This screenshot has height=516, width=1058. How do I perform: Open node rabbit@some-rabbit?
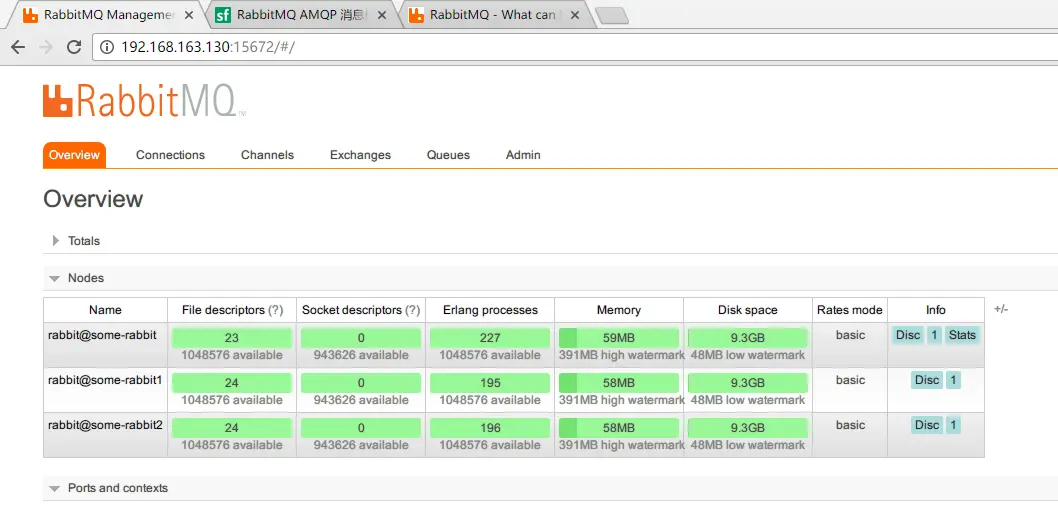(103, 335)
